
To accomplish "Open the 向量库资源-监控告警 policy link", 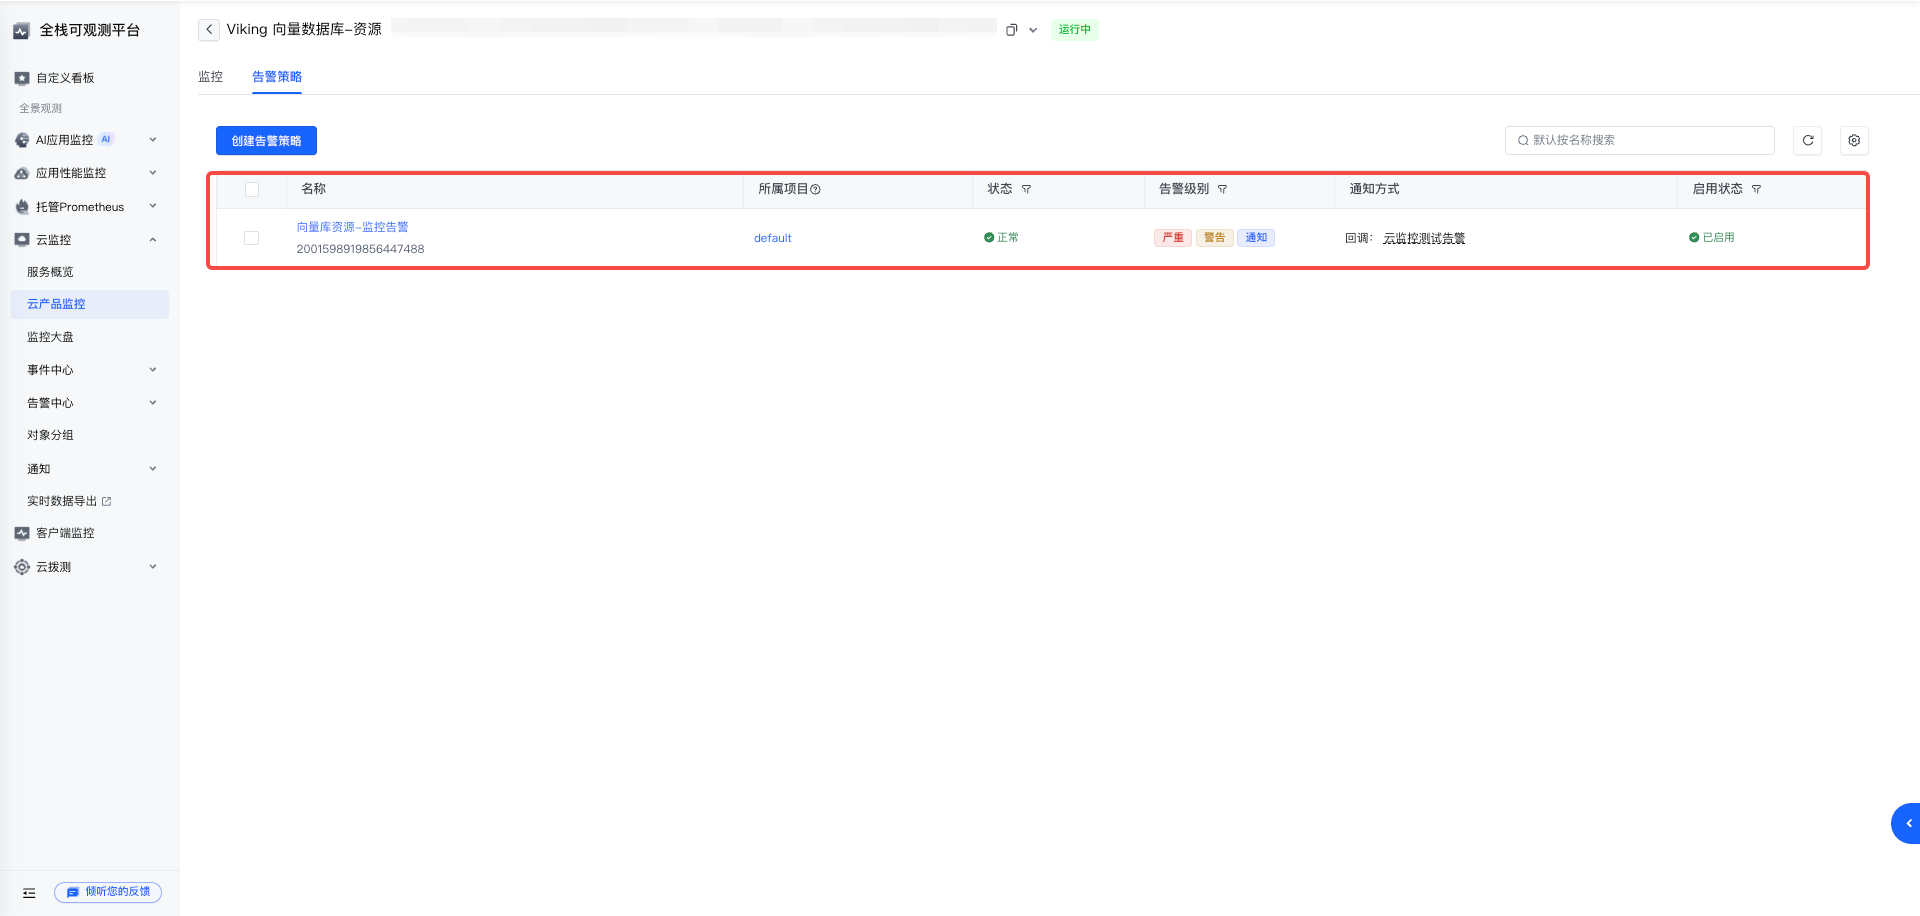I will tap(352, 227).
